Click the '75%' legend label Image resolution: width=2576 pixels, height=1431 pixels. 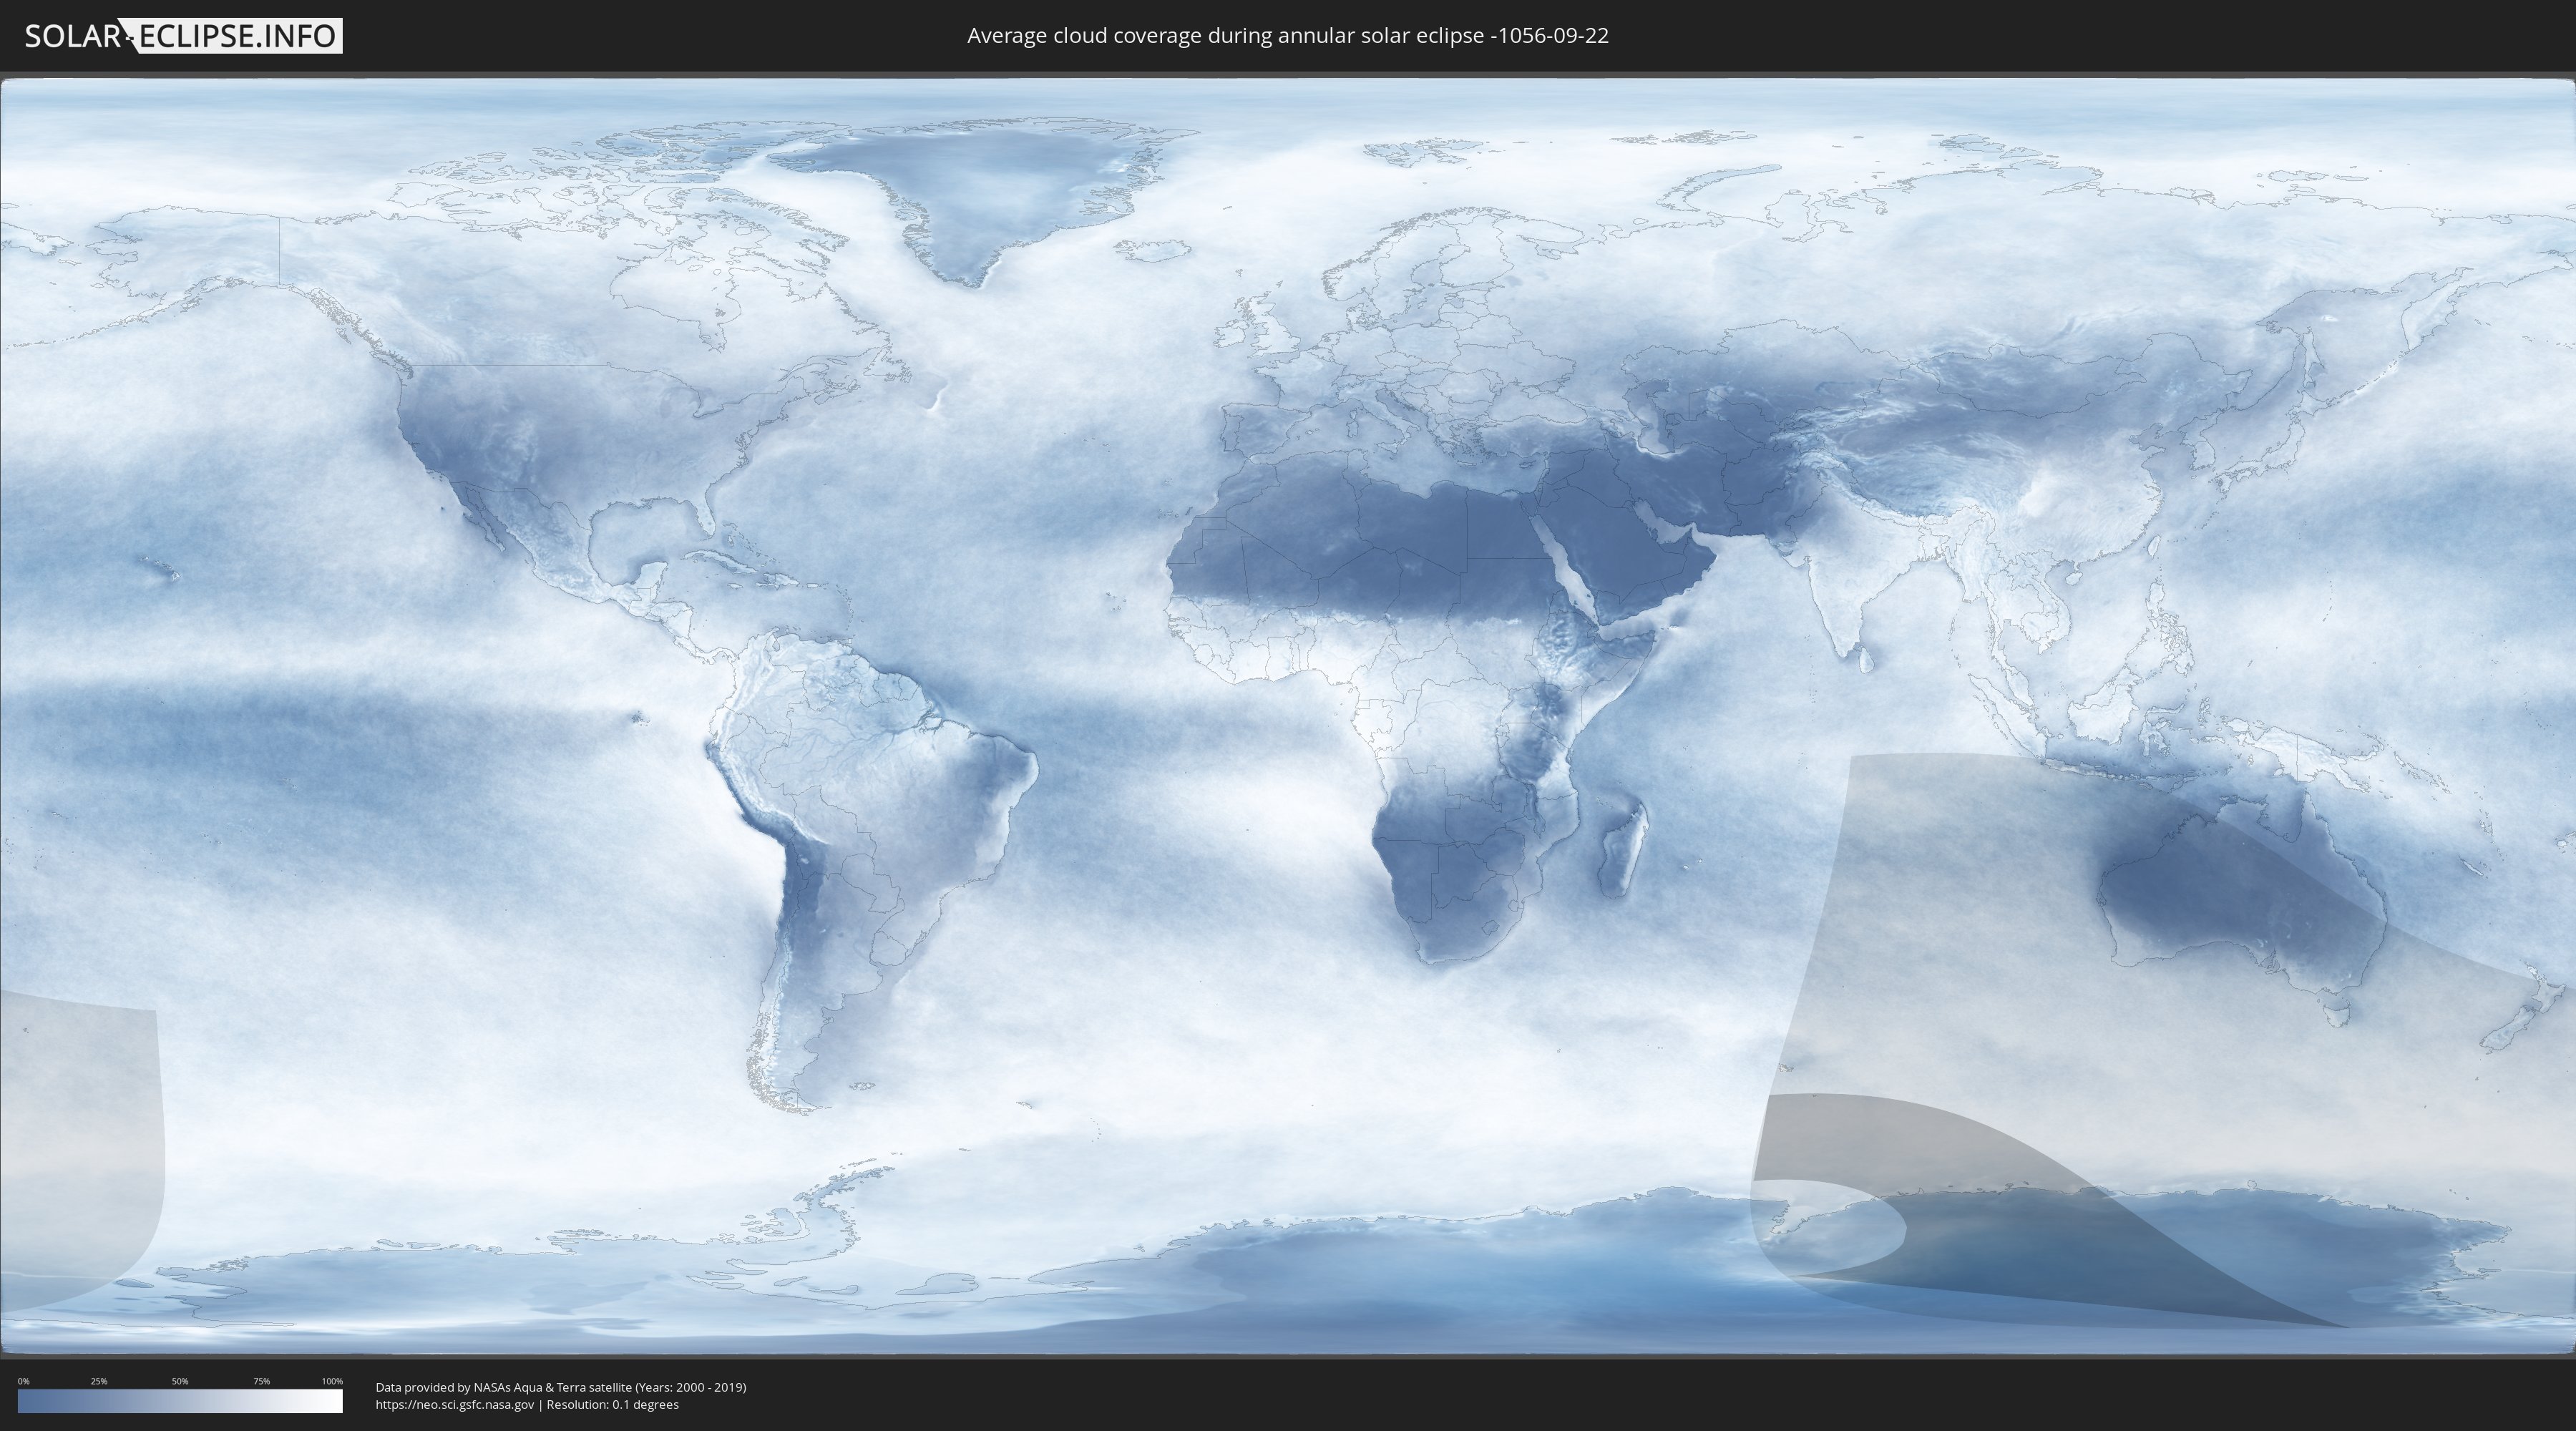(261, 1381)
